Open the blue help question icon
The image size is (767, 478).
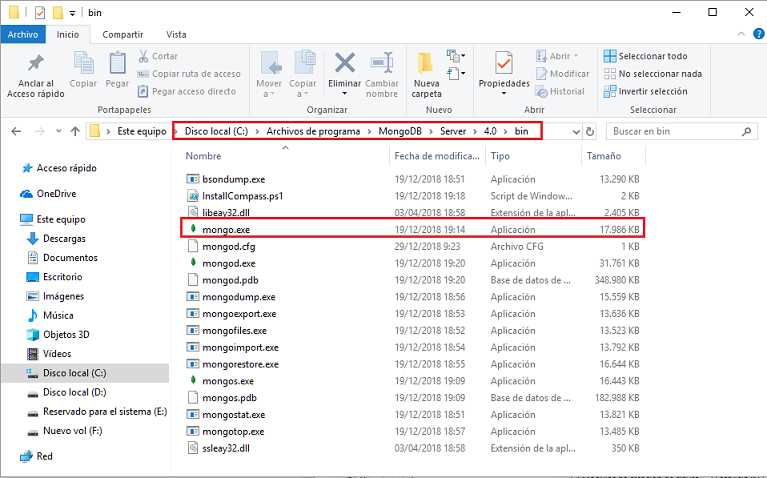(x=759, y=34)
